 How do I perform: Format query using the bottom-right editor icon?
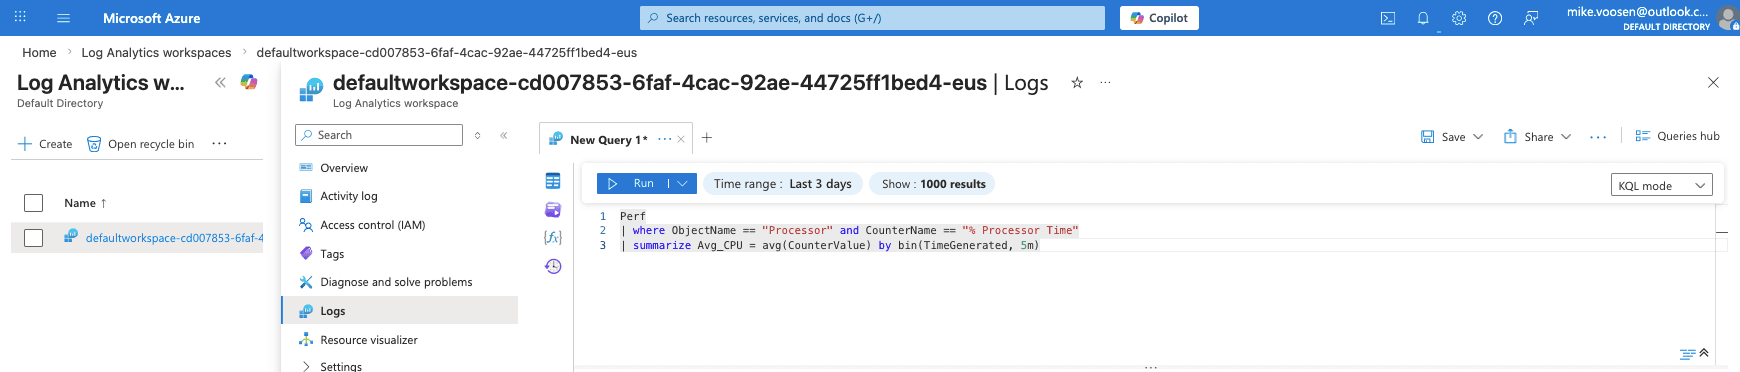(1687, 354)
